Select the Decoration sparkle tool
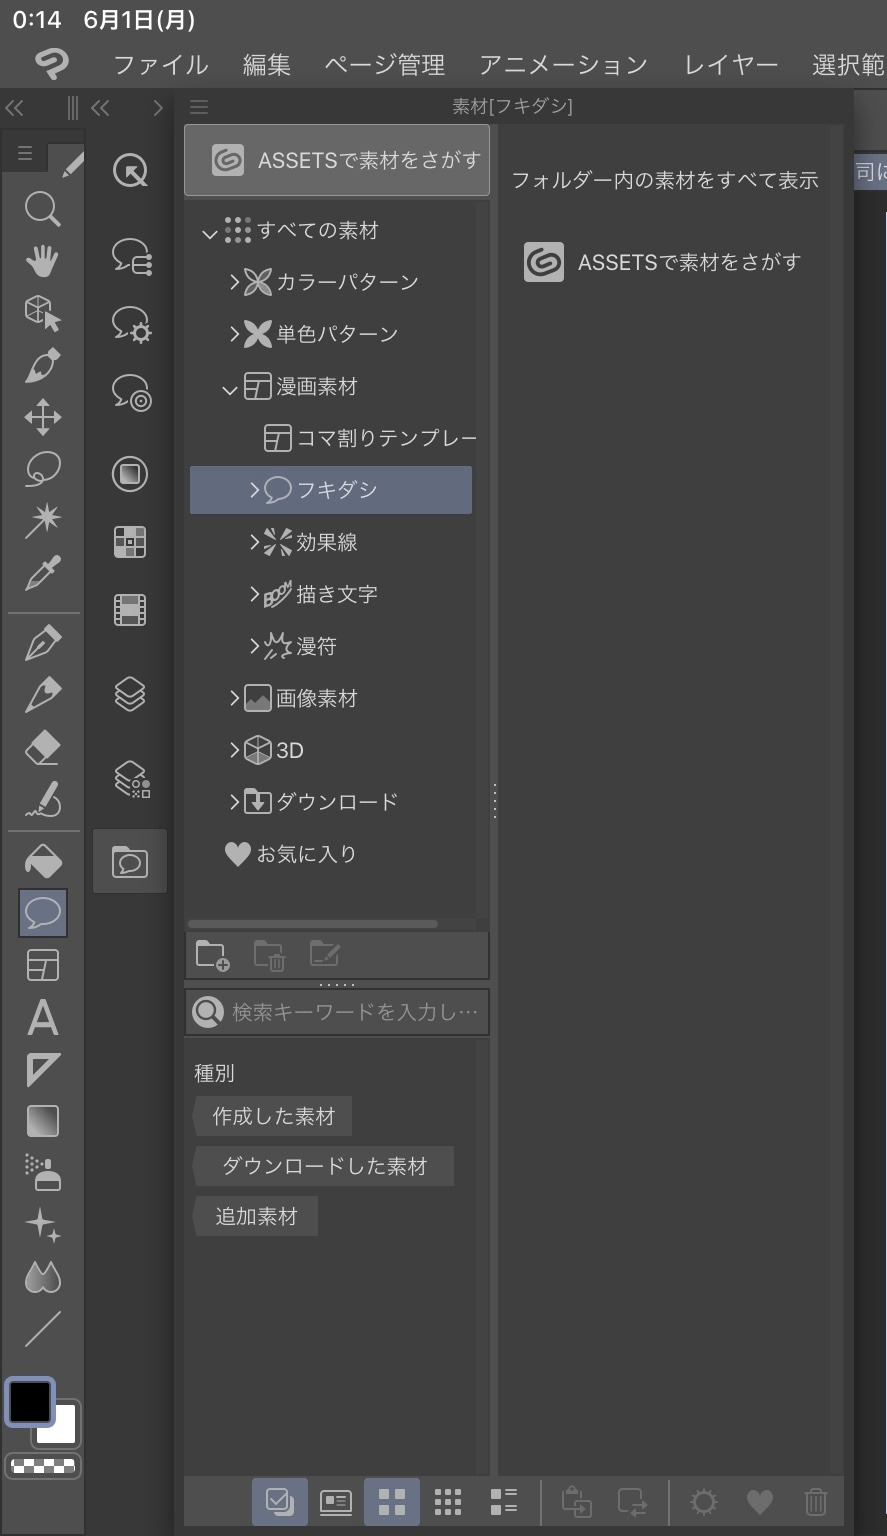Viewport: 887px width, 1536px height. (x=42, y=1225)
